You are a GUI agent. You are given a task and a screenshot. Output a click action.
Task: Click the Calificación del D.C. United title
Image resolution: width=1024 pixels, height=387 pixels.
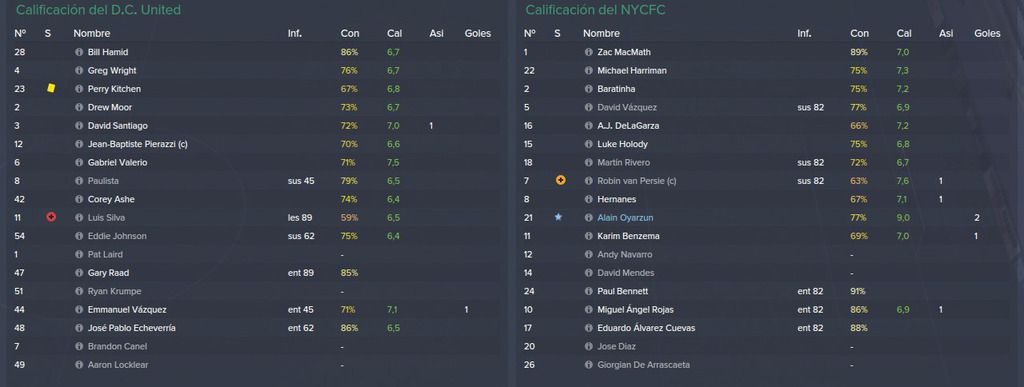tap(98, 10)
